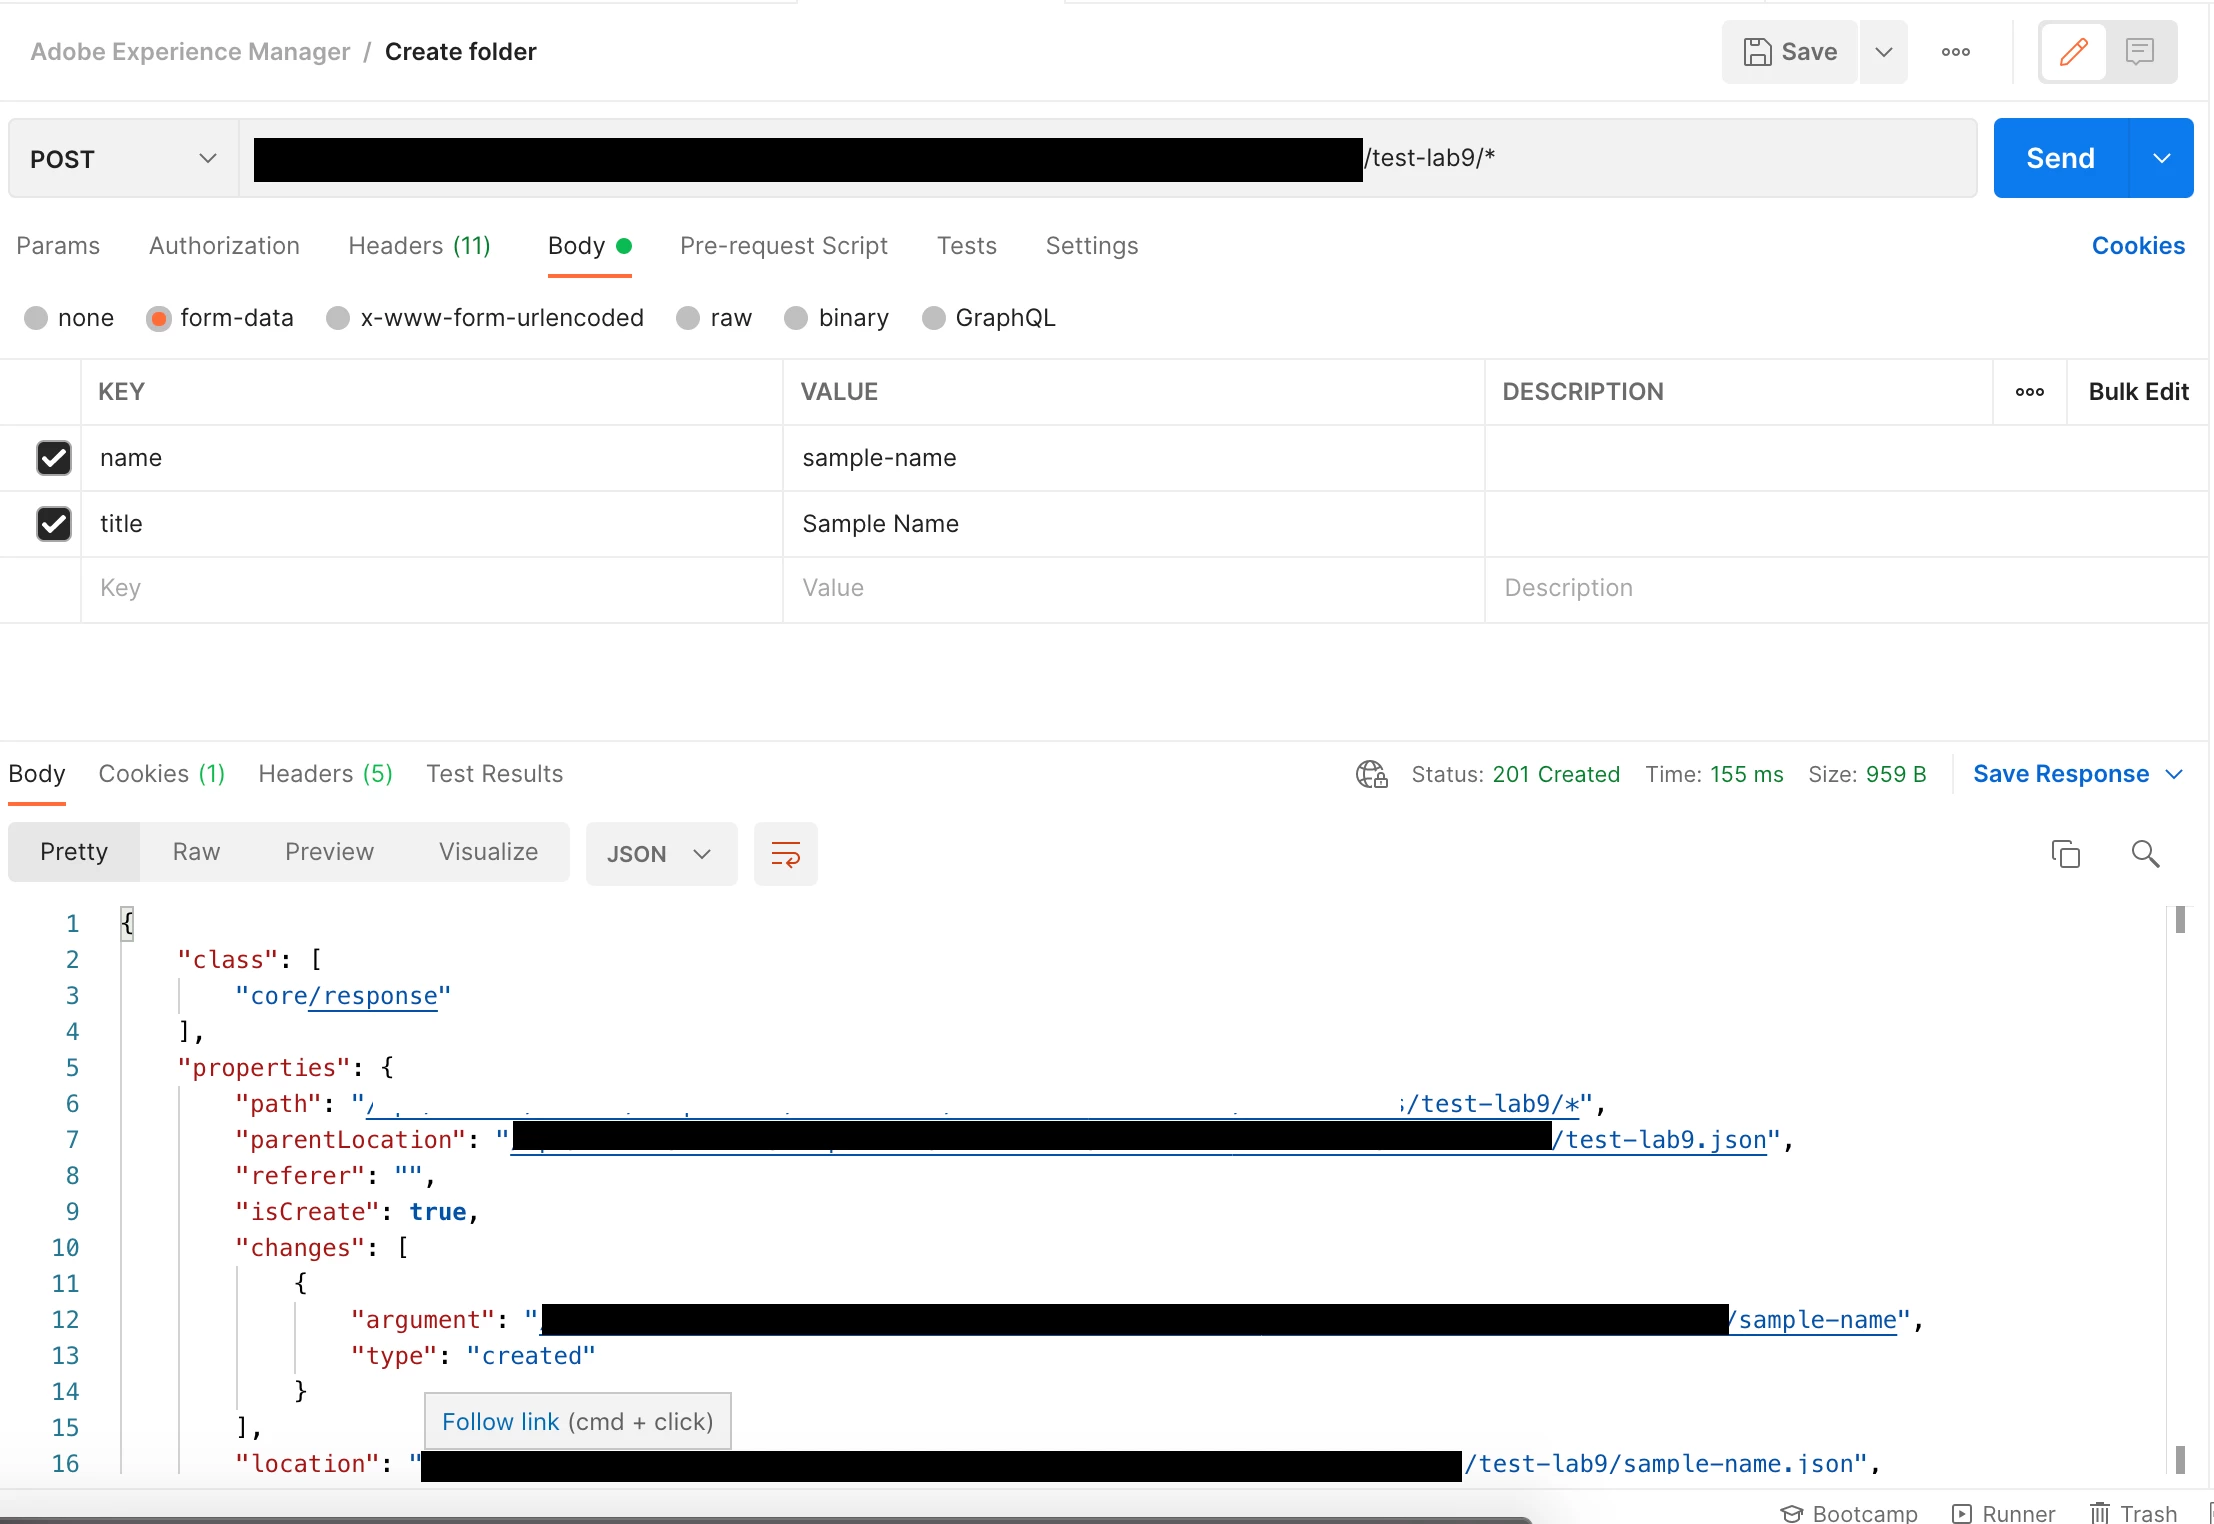Viewport: 2214px width, 1524px height.
Task: Click the Cookies link
Action: (x=2137, y=246)
